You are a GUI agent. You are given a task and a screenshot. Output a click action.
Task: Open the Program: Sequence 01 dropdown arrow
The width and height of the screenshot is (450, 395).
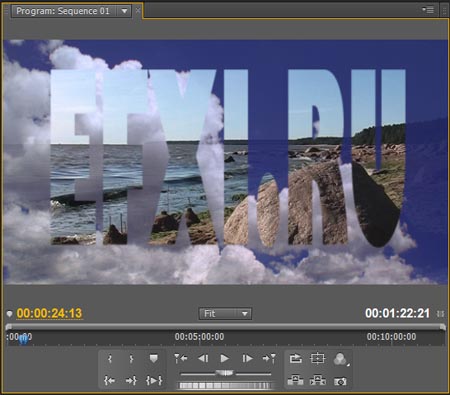[x=124, y=11]
